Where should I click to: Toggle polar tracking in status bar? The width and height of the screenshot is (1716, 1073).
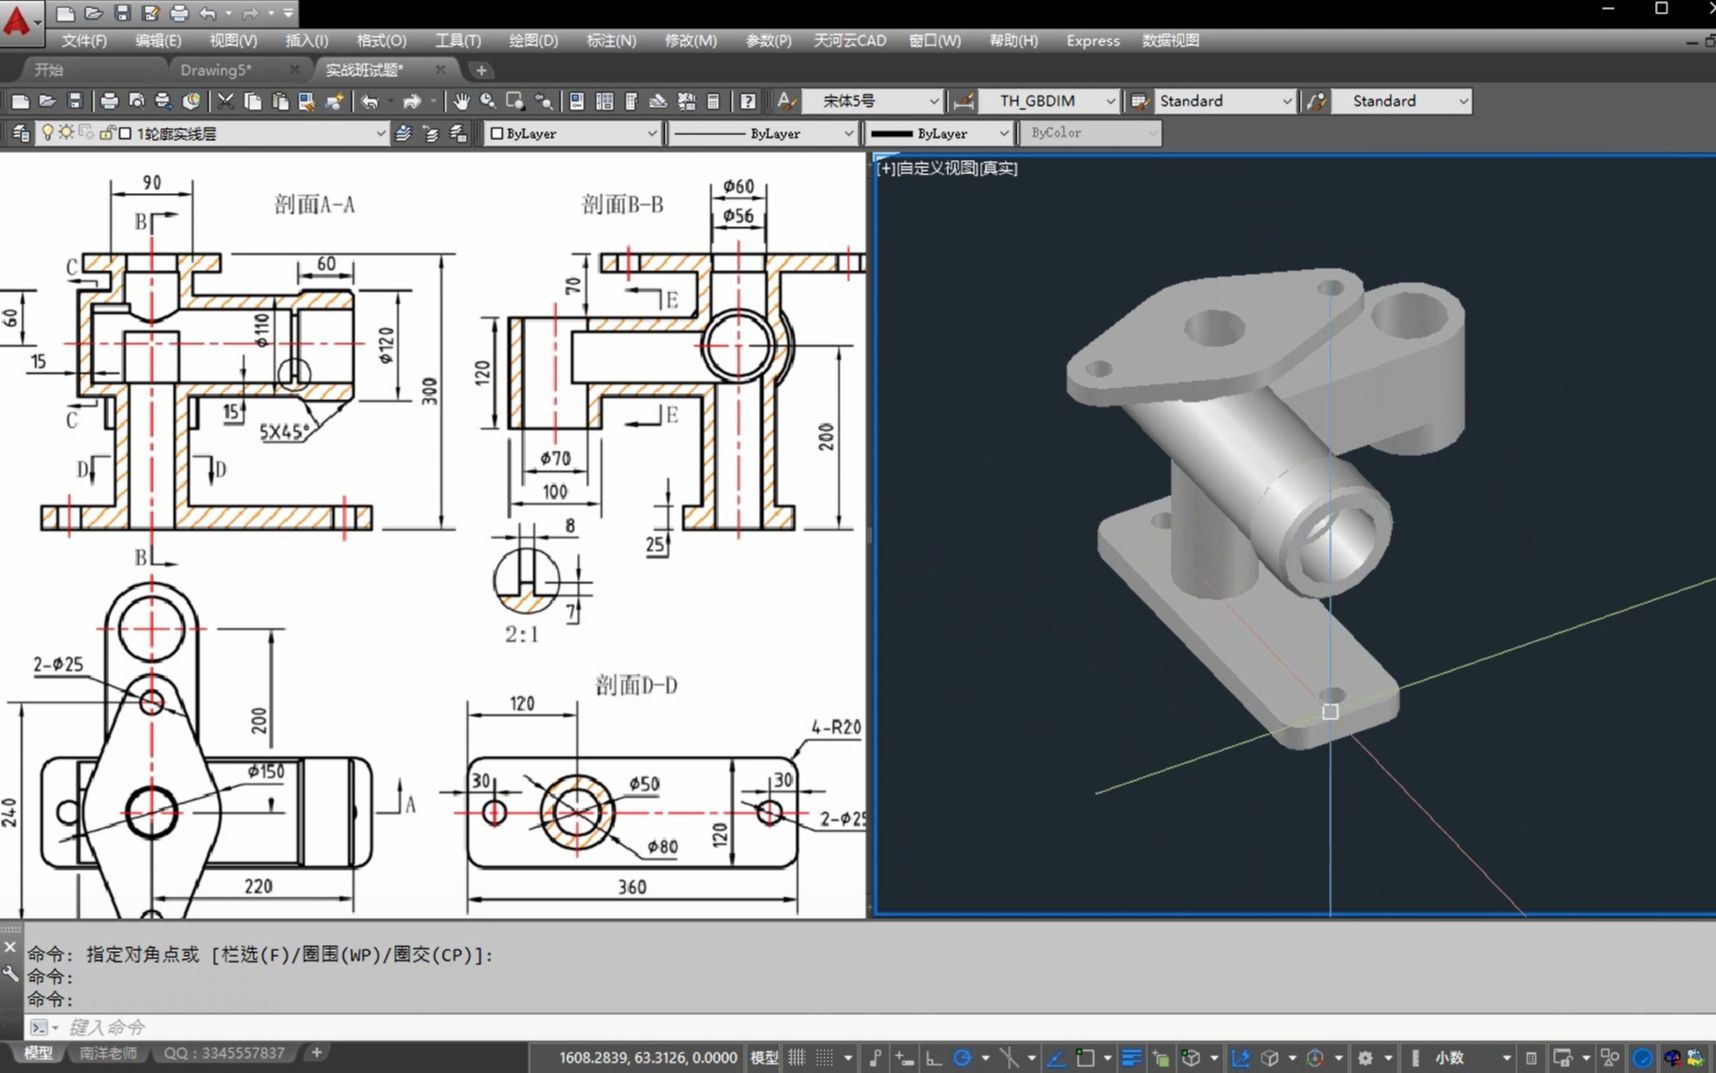(x=962, y=1057)
